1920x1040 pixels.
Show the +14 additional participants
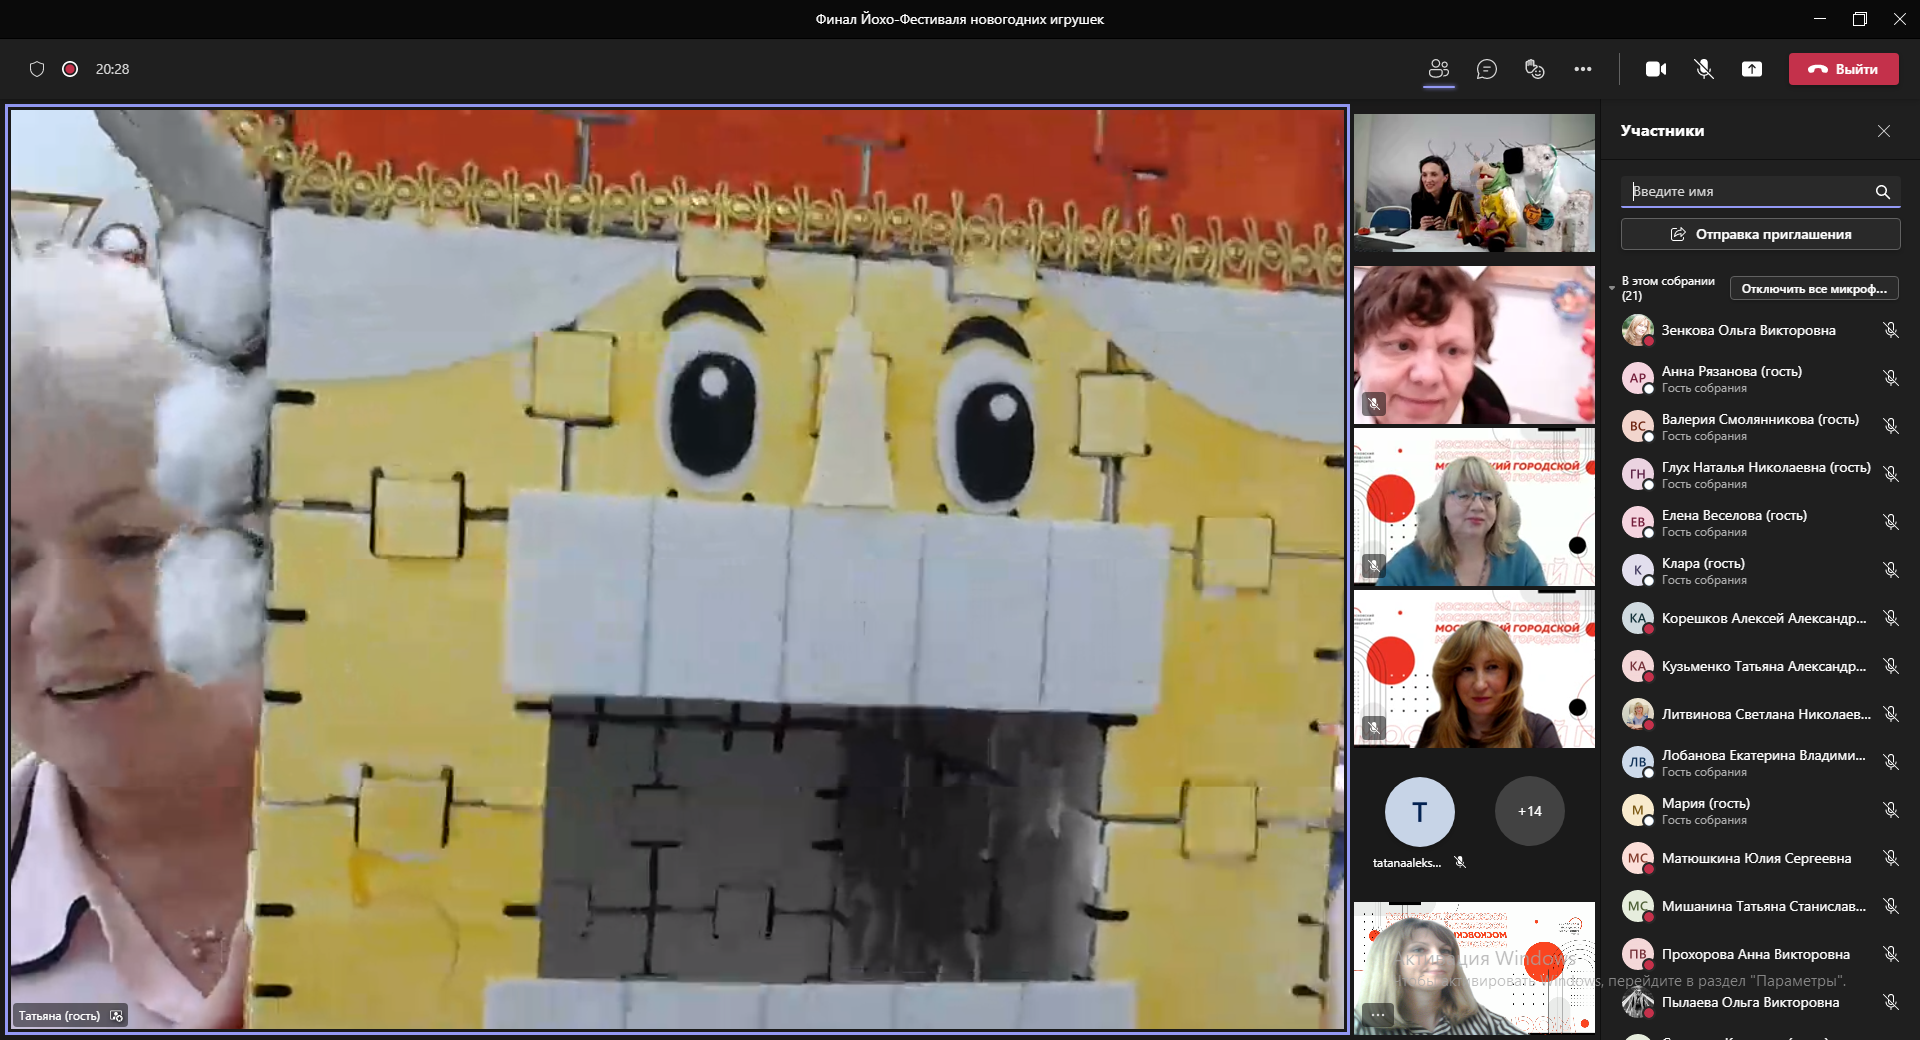coord(1529,811)
